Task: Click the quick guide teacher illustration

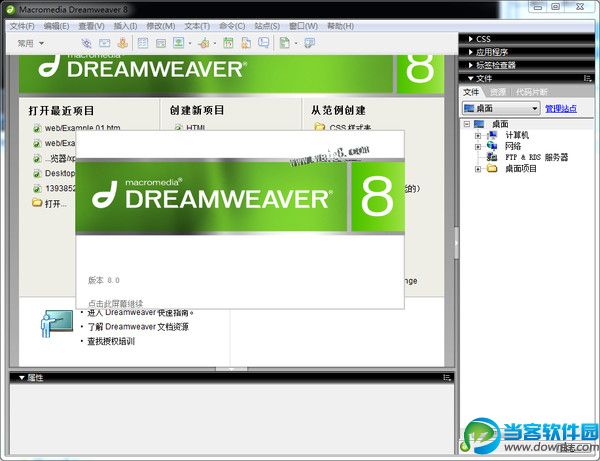Action: (57, 324)
